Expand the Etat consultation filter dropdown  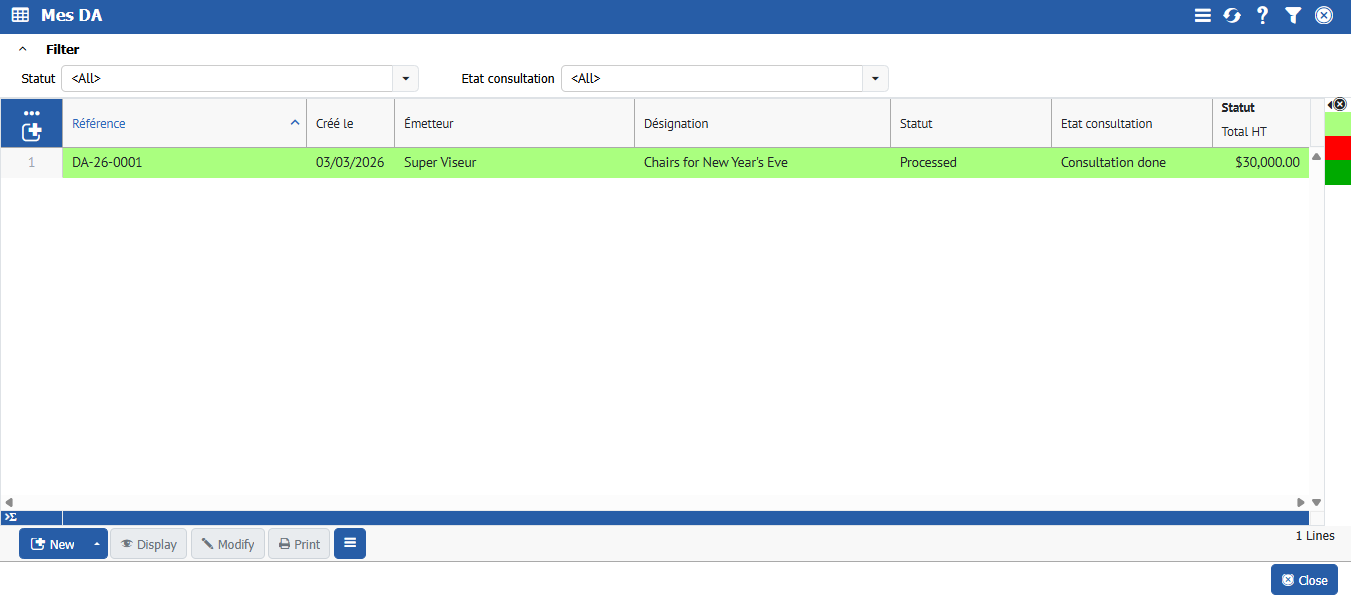(x=875, y=78)
